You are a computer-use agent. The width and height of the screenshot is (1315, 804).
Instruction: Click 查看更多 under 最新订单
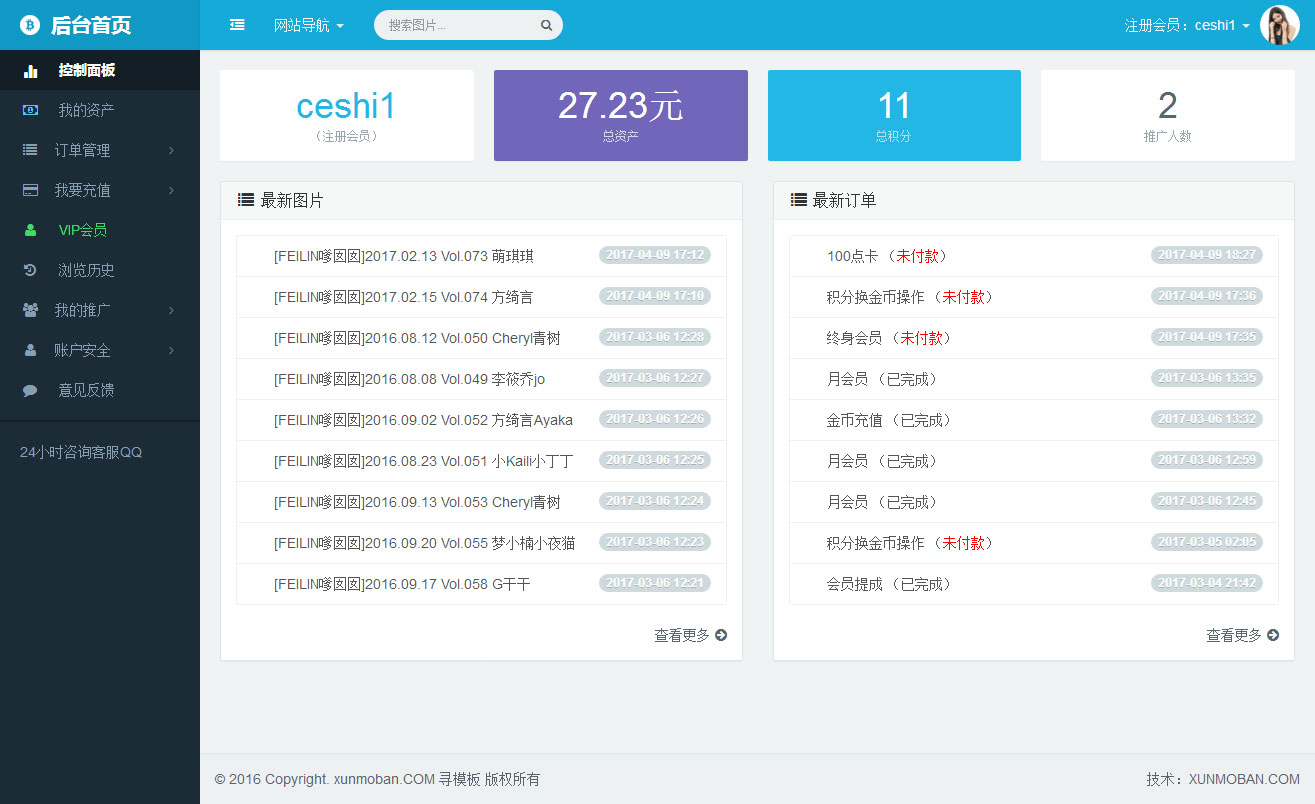point(1242,635)
